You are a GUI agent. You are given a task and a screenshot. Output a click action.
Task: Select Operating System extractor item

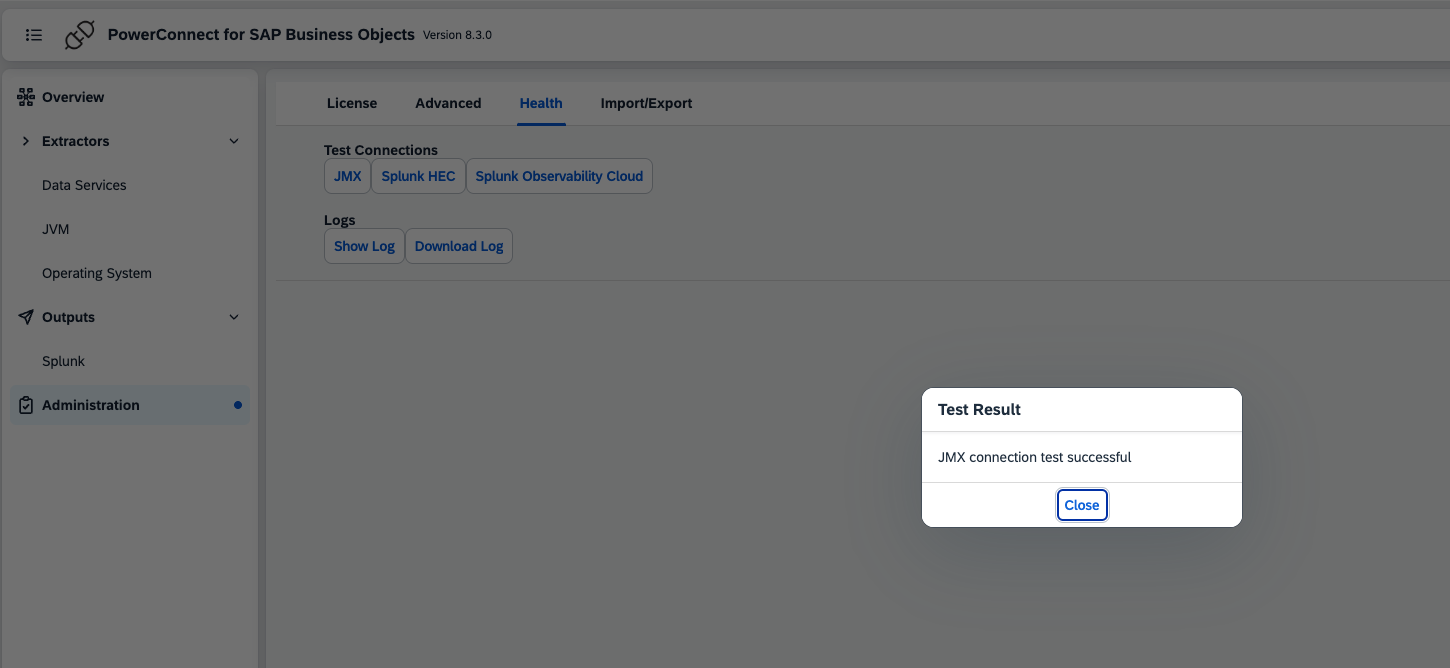click(x=97, y=273)
